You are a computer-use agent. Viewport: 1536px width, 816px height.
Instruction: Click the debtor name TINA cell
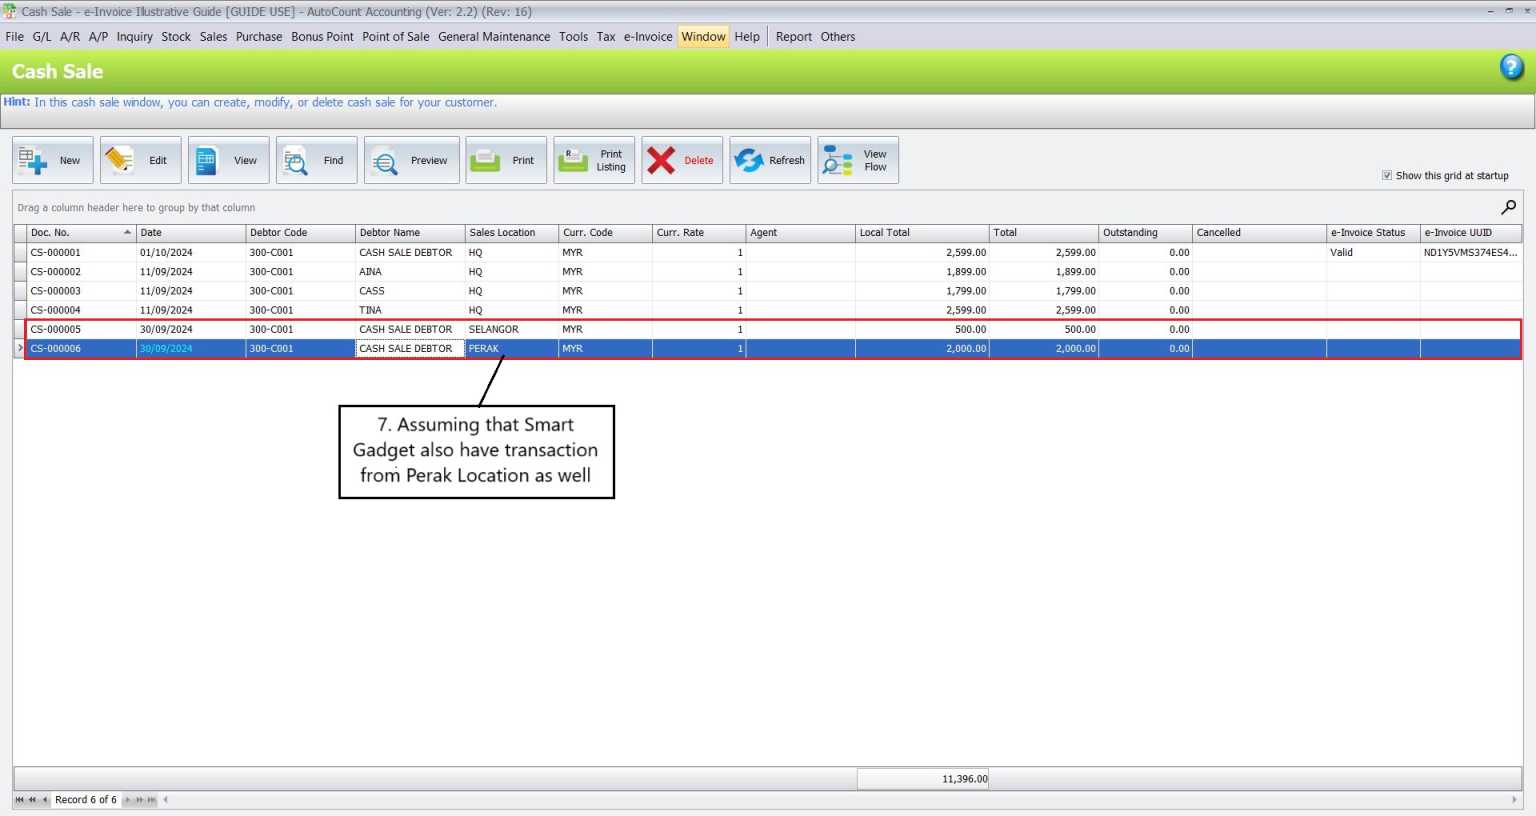tap(410, 310)
